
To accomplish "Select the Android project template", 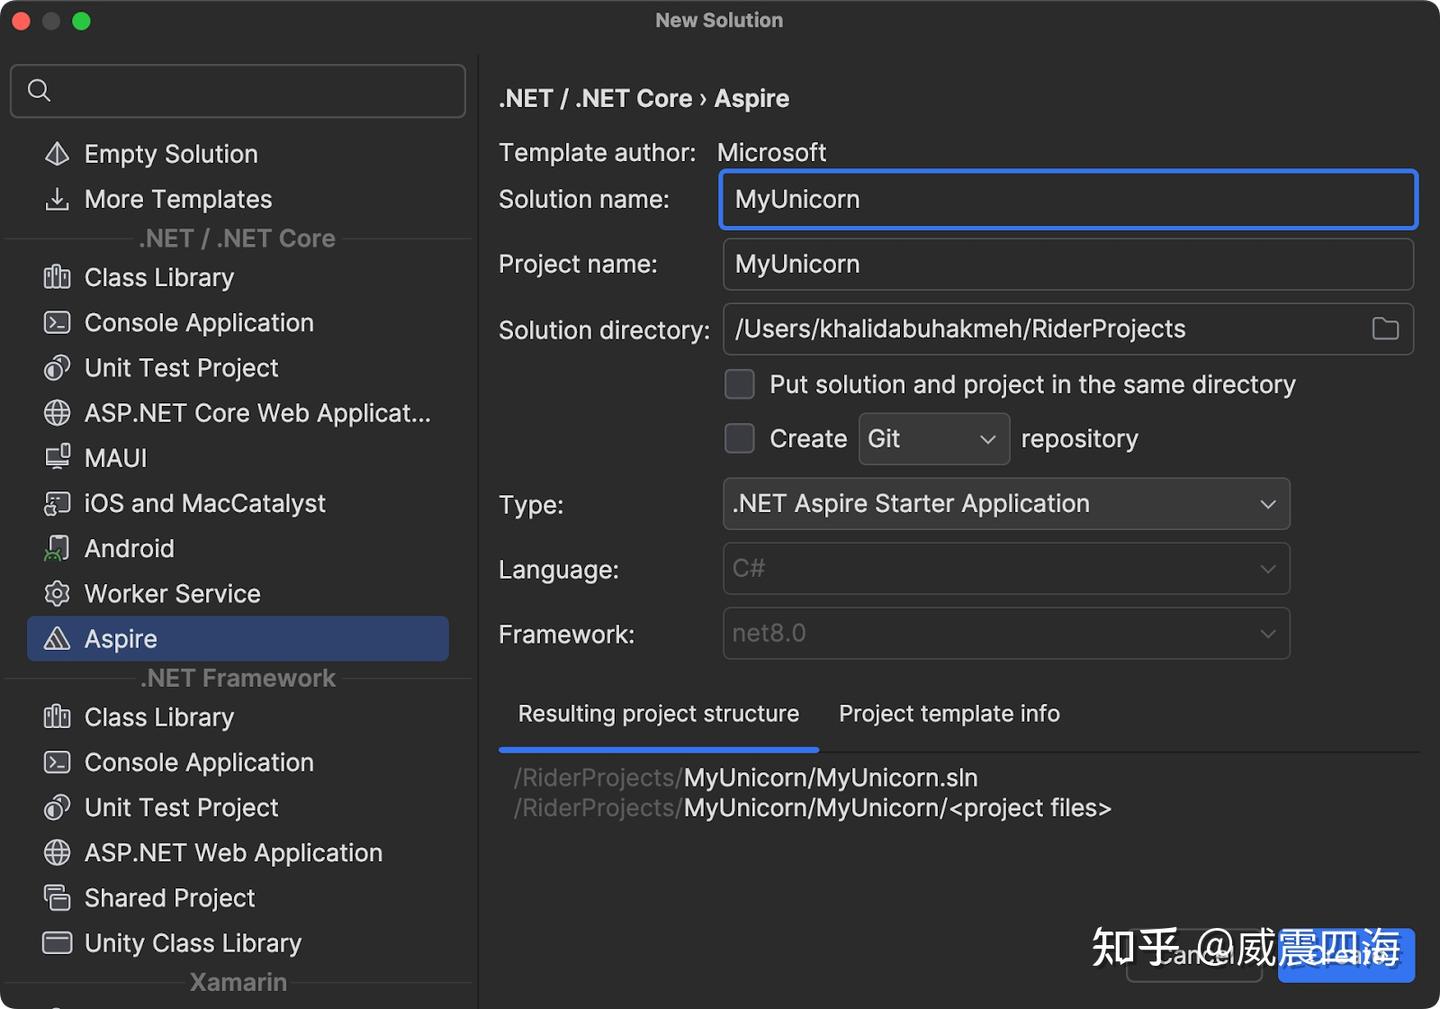I will coord(128,548).
